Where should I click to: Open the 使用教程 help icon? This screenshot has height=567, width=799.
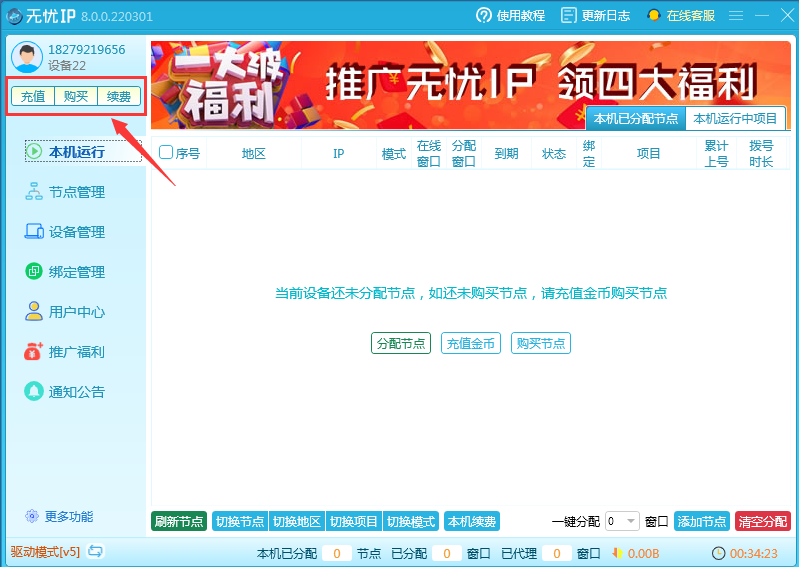(484, 15)
